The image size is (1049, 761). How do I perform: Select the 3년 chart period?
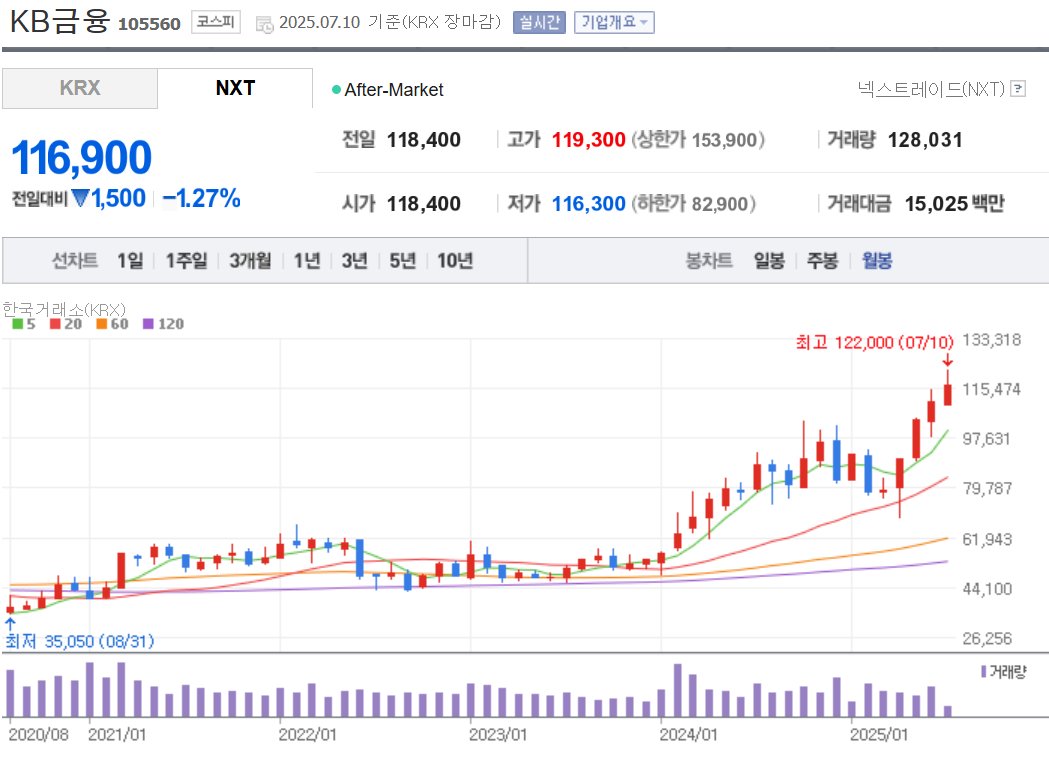(355, 259)
